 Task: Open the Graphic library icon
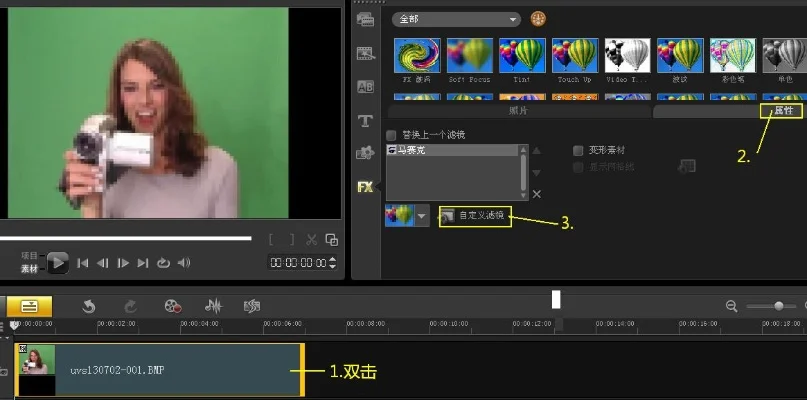click(x=365, y=152)
